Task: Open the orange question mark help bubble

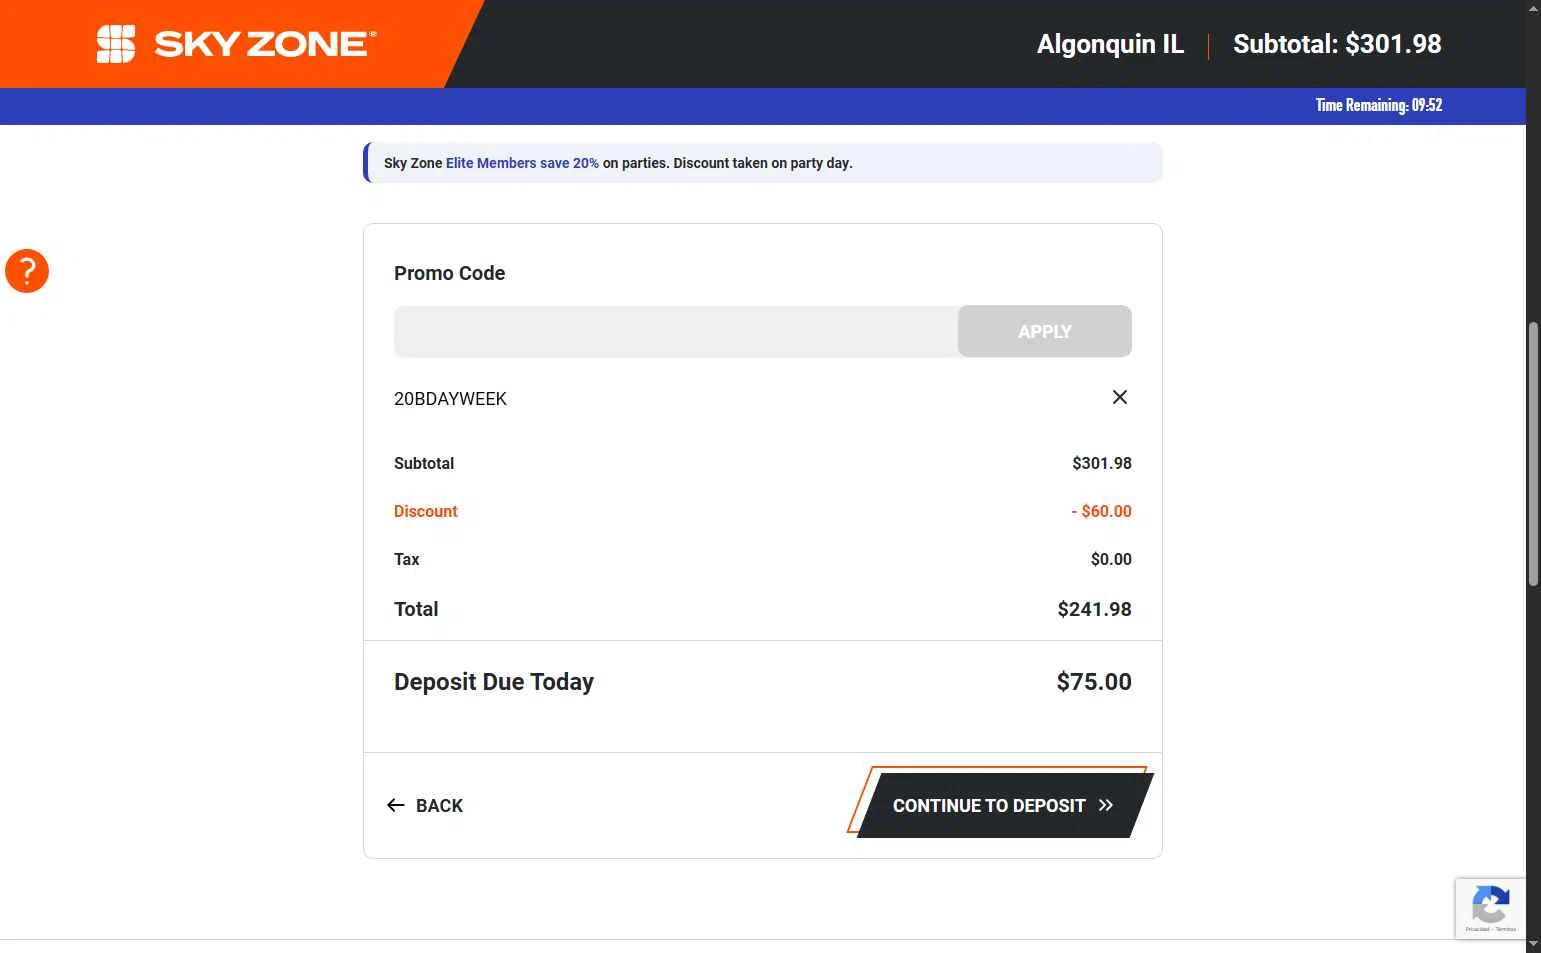Action: [x=27, y=271]
